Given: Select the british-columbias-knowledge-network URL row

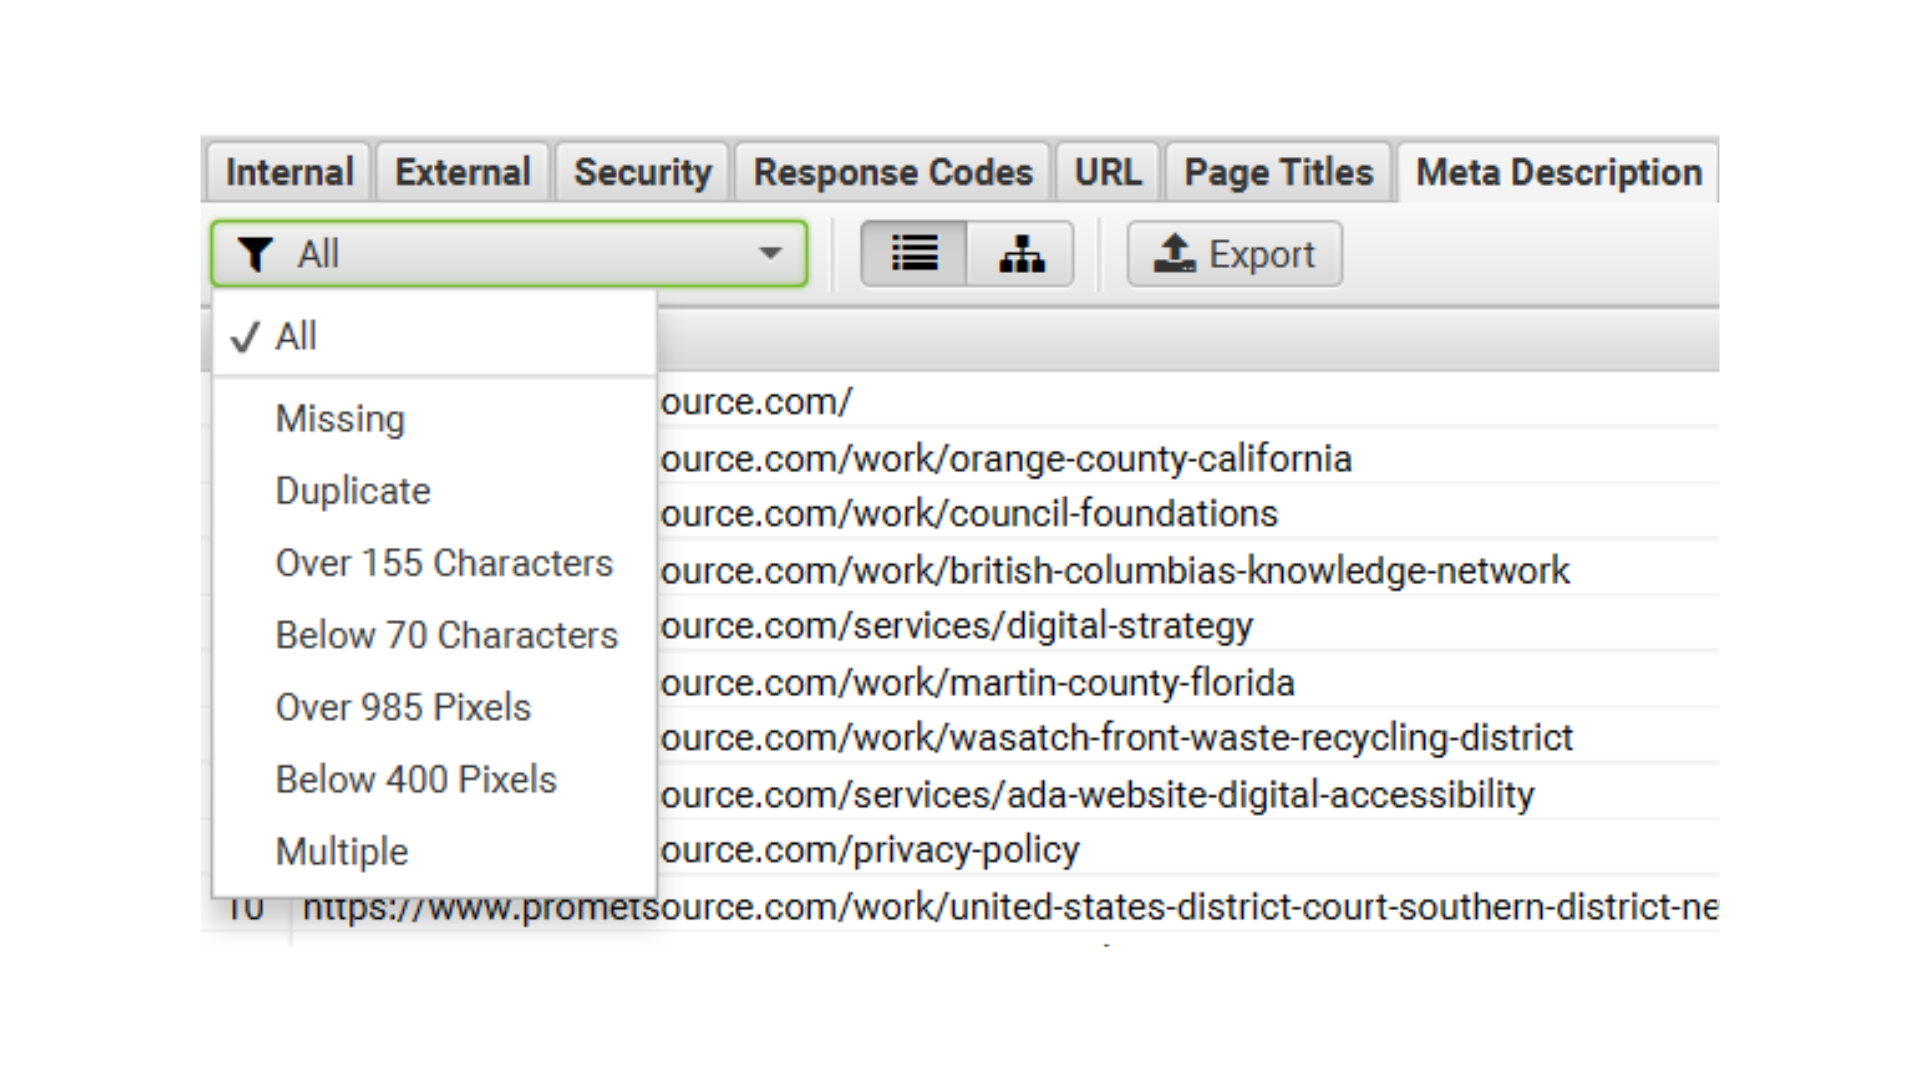Looking at the screenshot, I should coord(1188,570).
